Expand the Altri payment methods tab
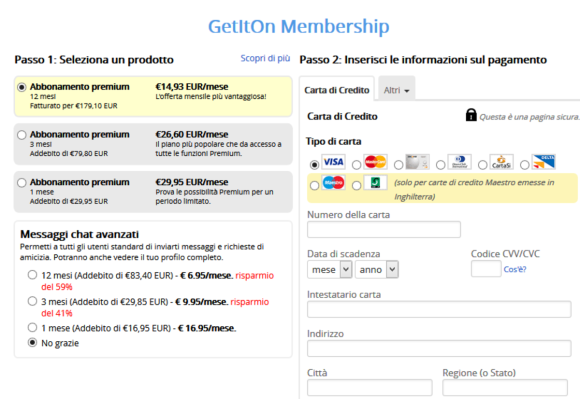 tap(397, 90)
